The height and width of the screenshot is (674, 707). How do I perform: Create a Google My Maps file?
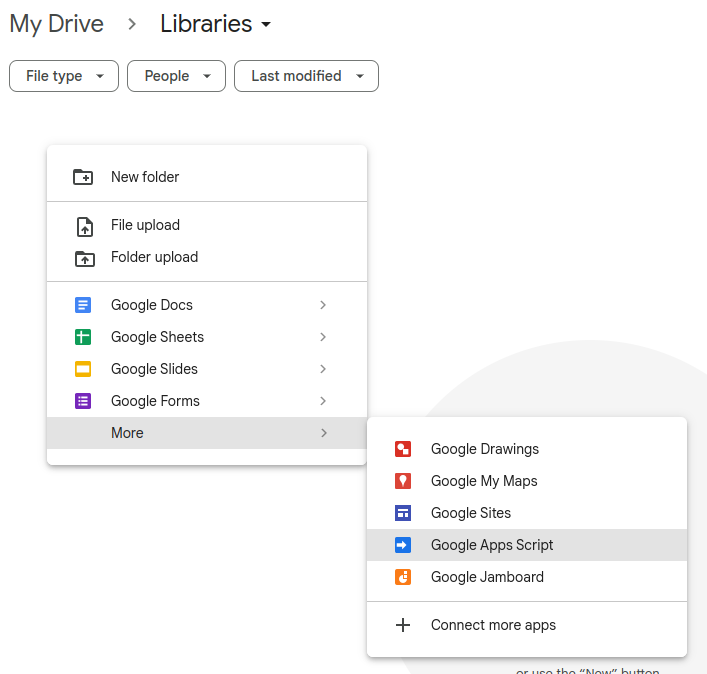click(527, 481)
